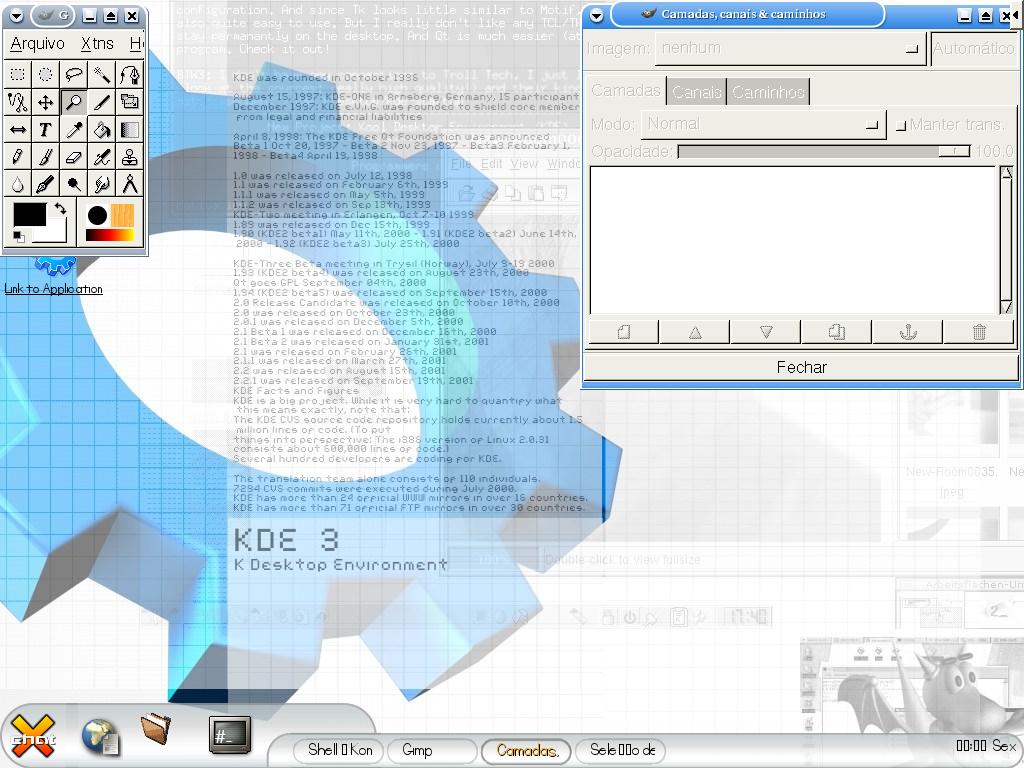Switch to the Camadas tab
Viewport: 1024px width, 768px height.
coord(626,90)
